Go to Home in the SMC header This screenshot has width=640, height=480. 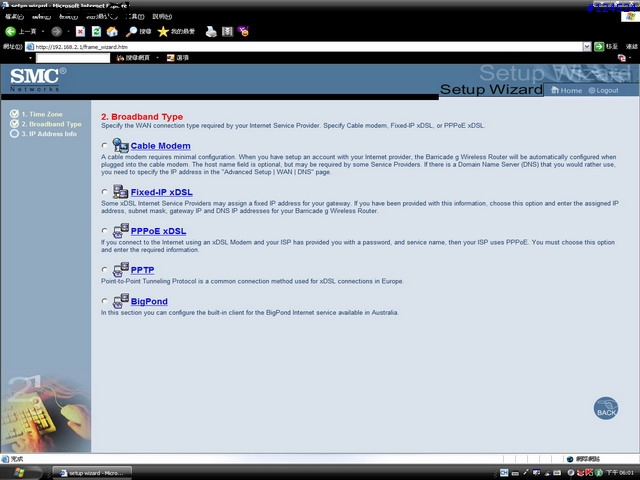[567, 90]
